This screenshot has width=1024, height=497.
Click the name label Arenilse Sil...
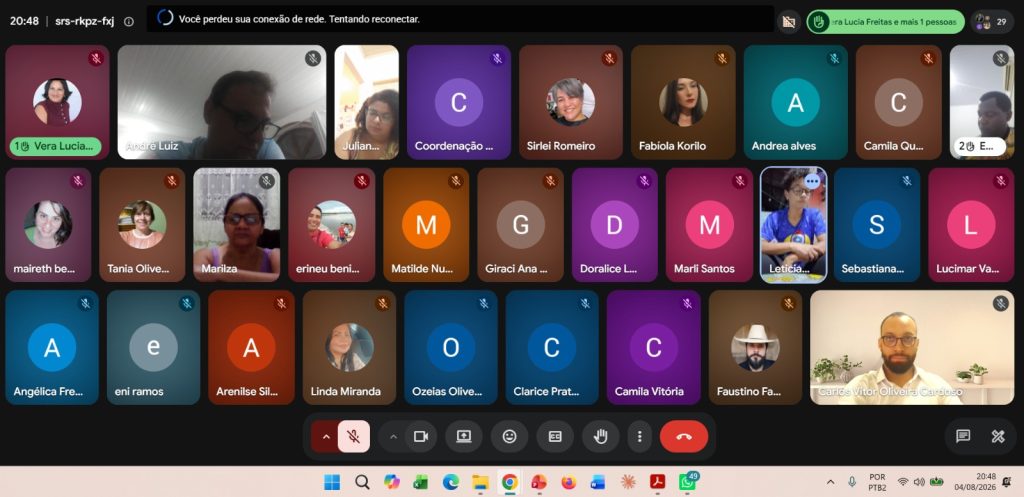coord(247,392)
